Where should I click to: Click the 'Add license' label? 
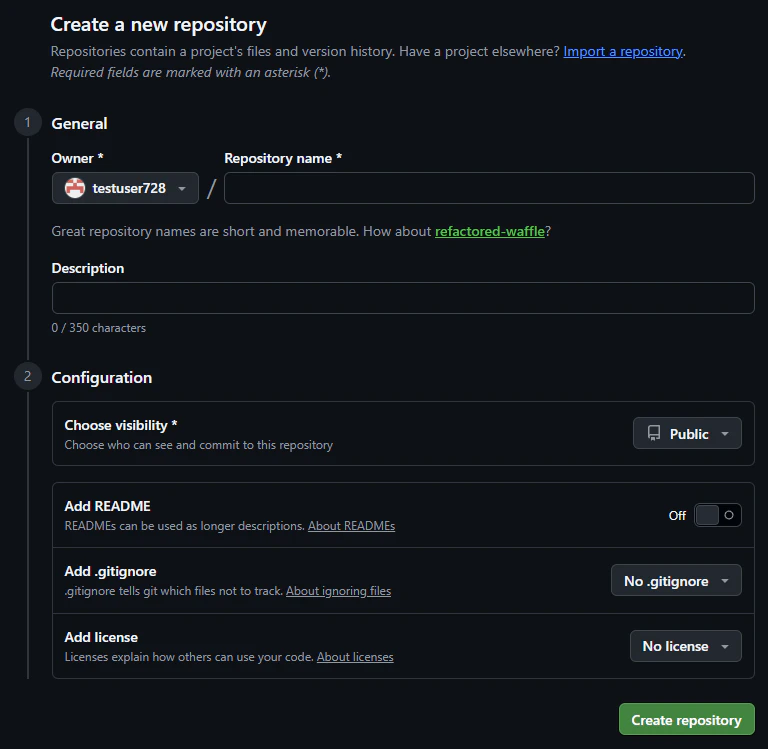click(101, 637)
